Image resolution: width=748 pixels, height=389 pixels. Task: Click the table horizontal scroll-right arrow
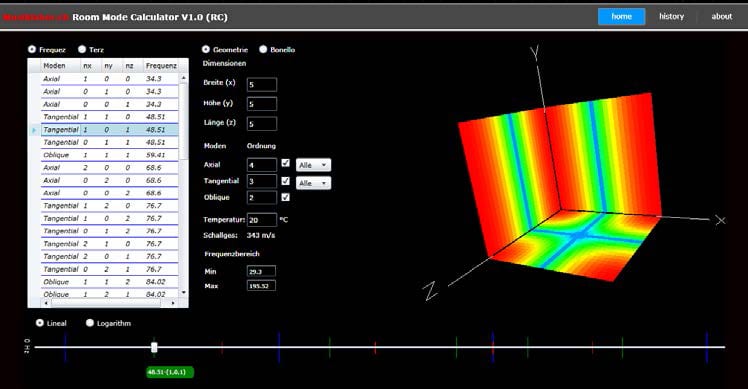[173, 303]
